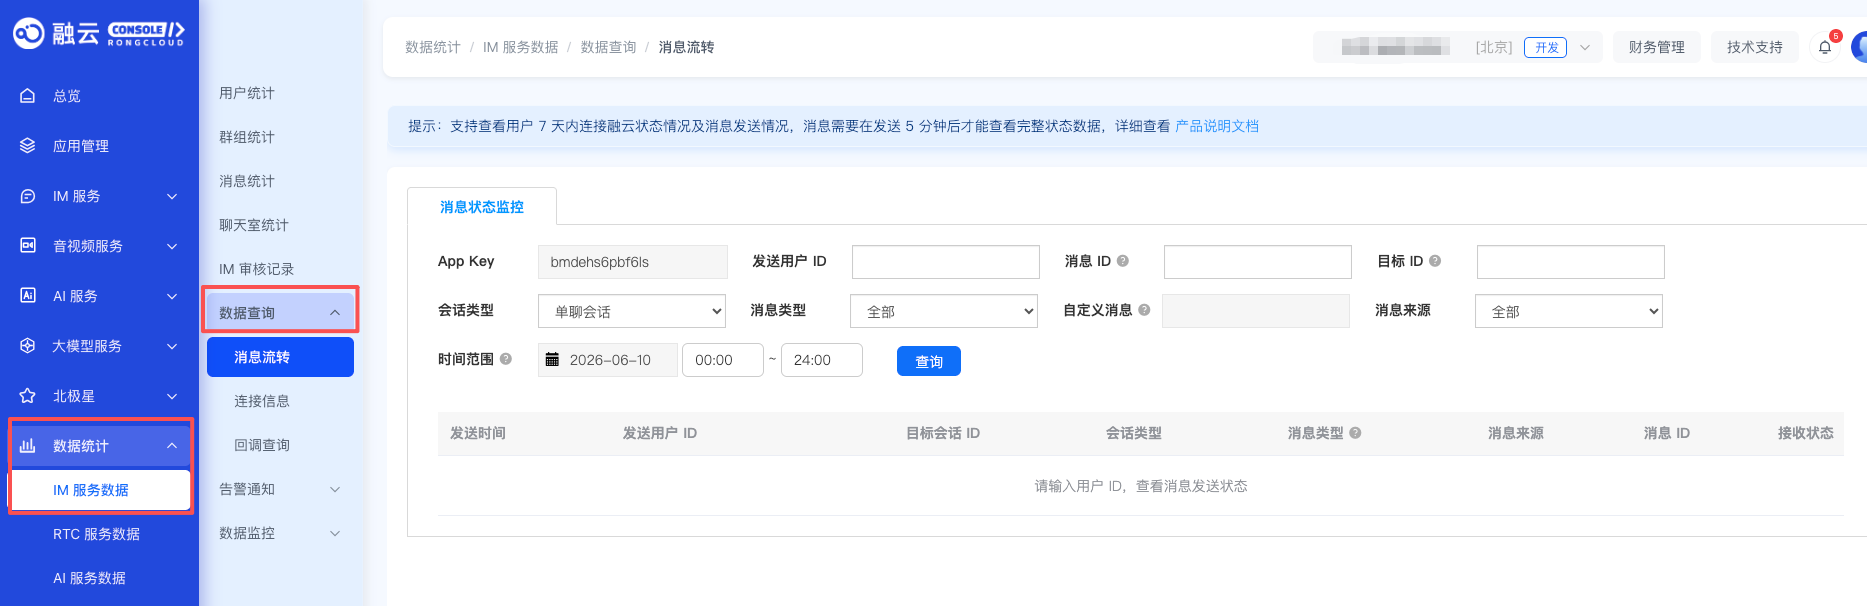Open 技术支持 button
The image size is (1867, 606).
(1755, 47)
